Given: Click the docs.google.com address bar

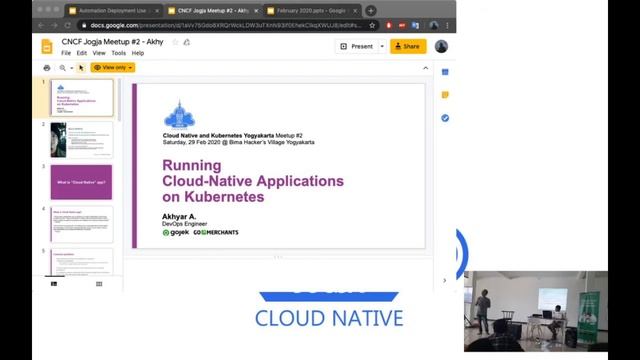Looking at the screenshot, I should [226, 25].
